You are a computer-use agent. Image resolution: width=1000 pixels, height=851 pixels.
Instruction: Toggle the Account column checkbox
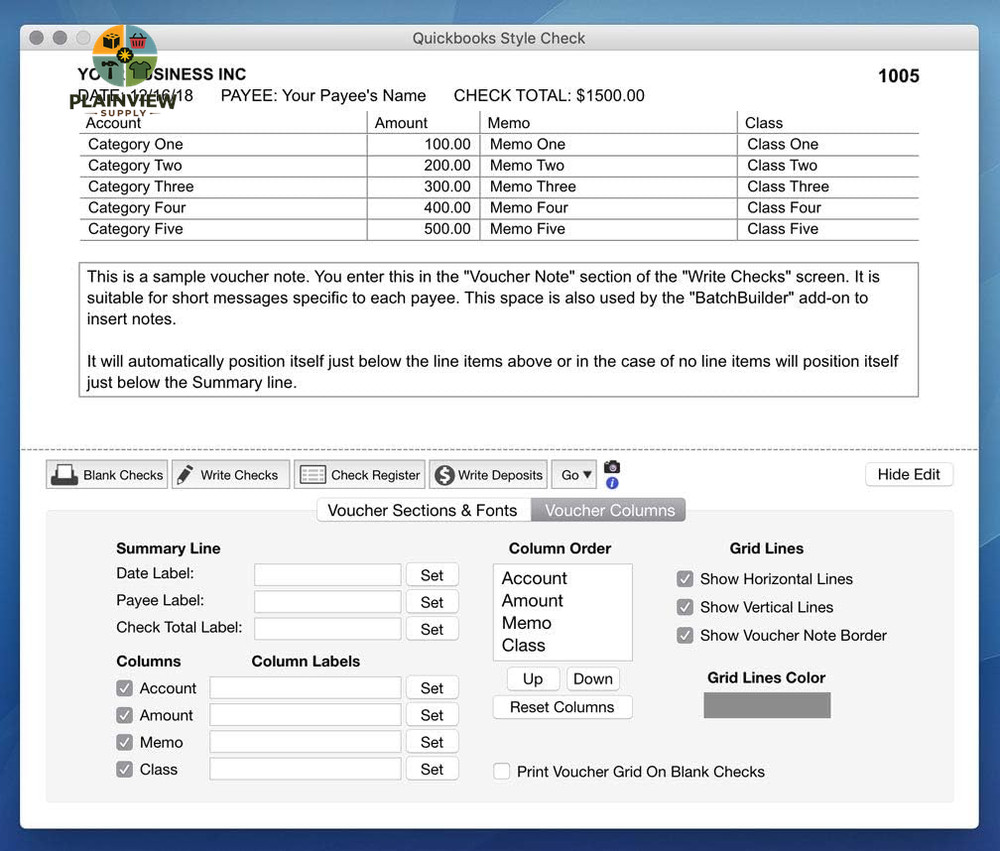coord(125,688)
